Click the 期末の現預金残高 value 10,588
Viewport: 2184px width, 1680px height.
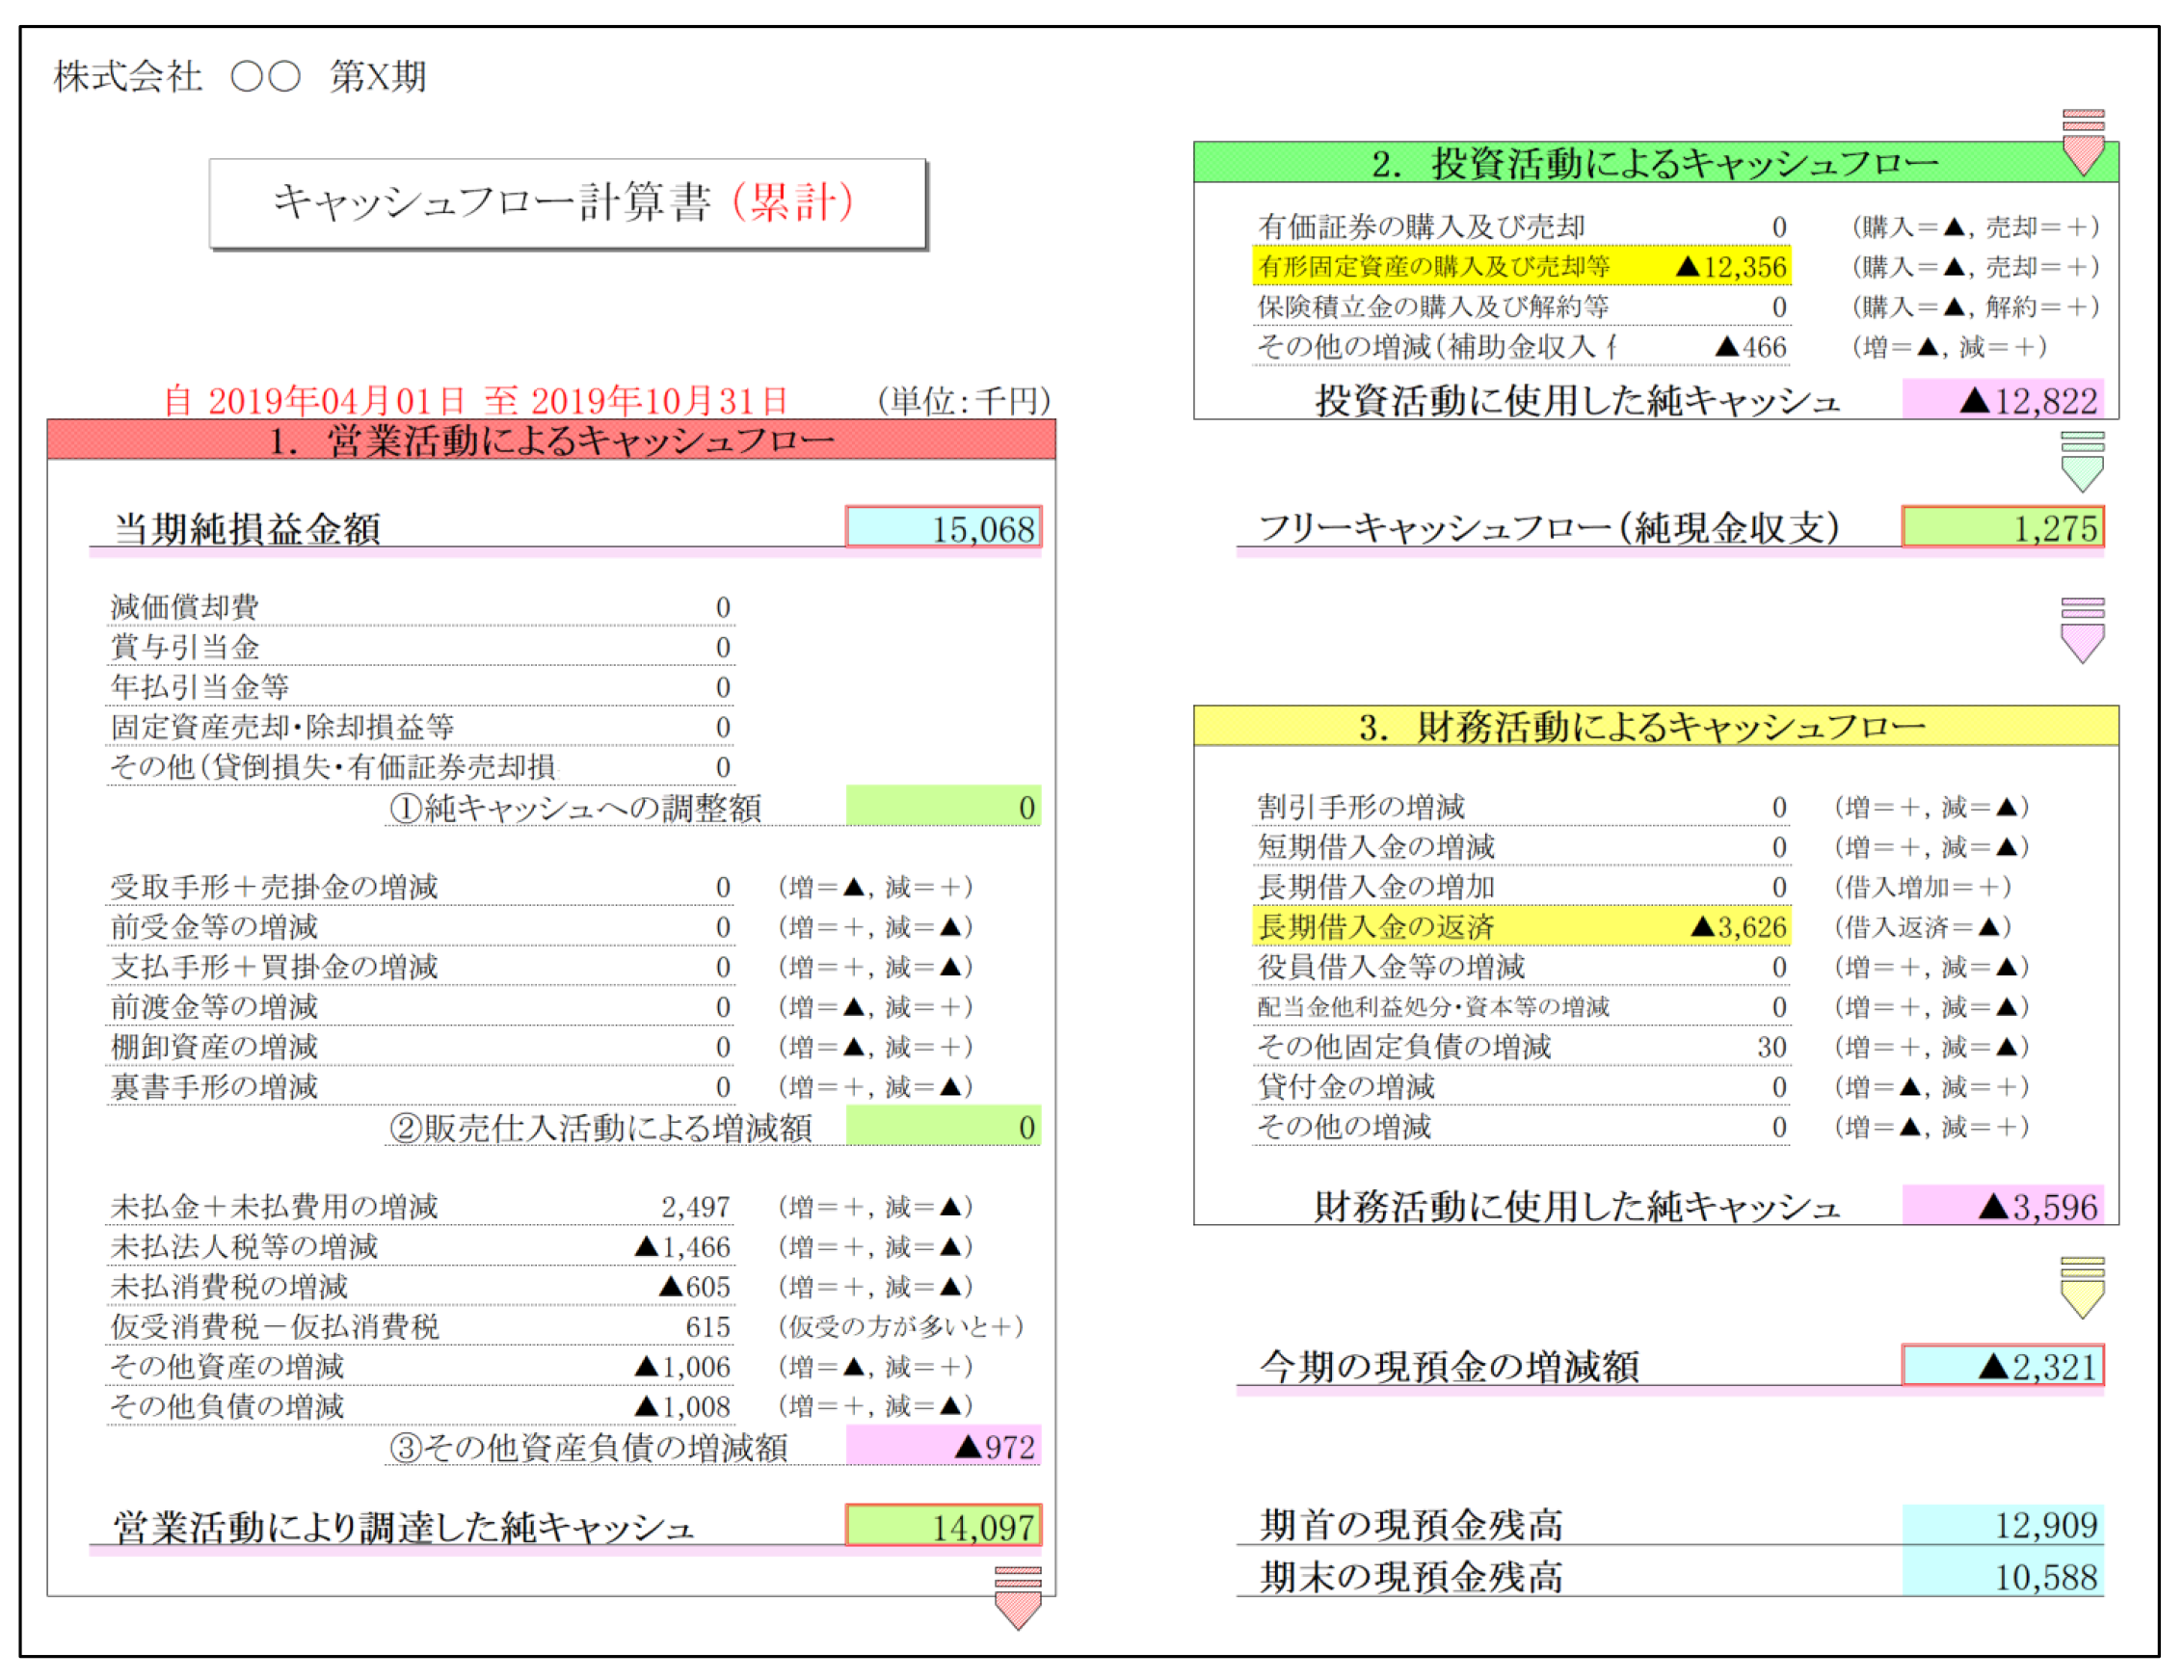coord(2002,1577)
